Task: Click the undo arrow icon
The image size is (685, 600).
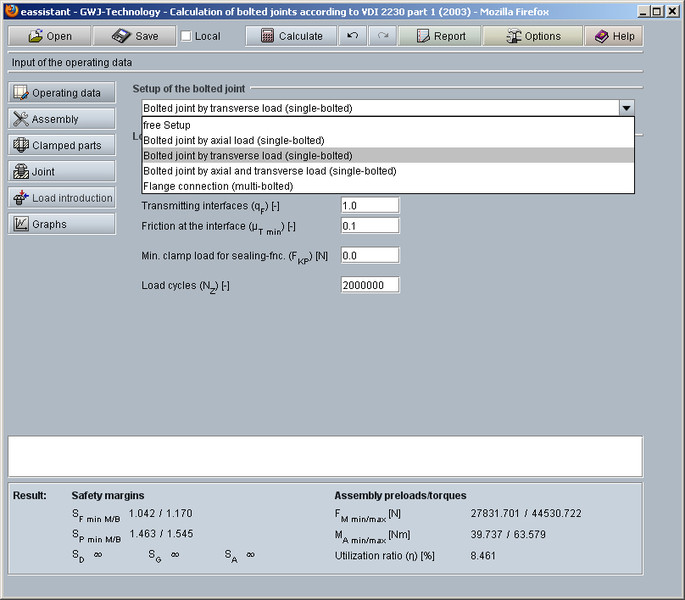Action: coord(352,36)
